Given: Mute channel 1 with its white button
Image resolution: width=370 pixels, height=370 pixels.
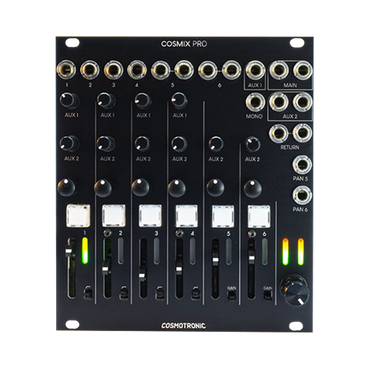Looking at the screenshot, I should (78, 216).
